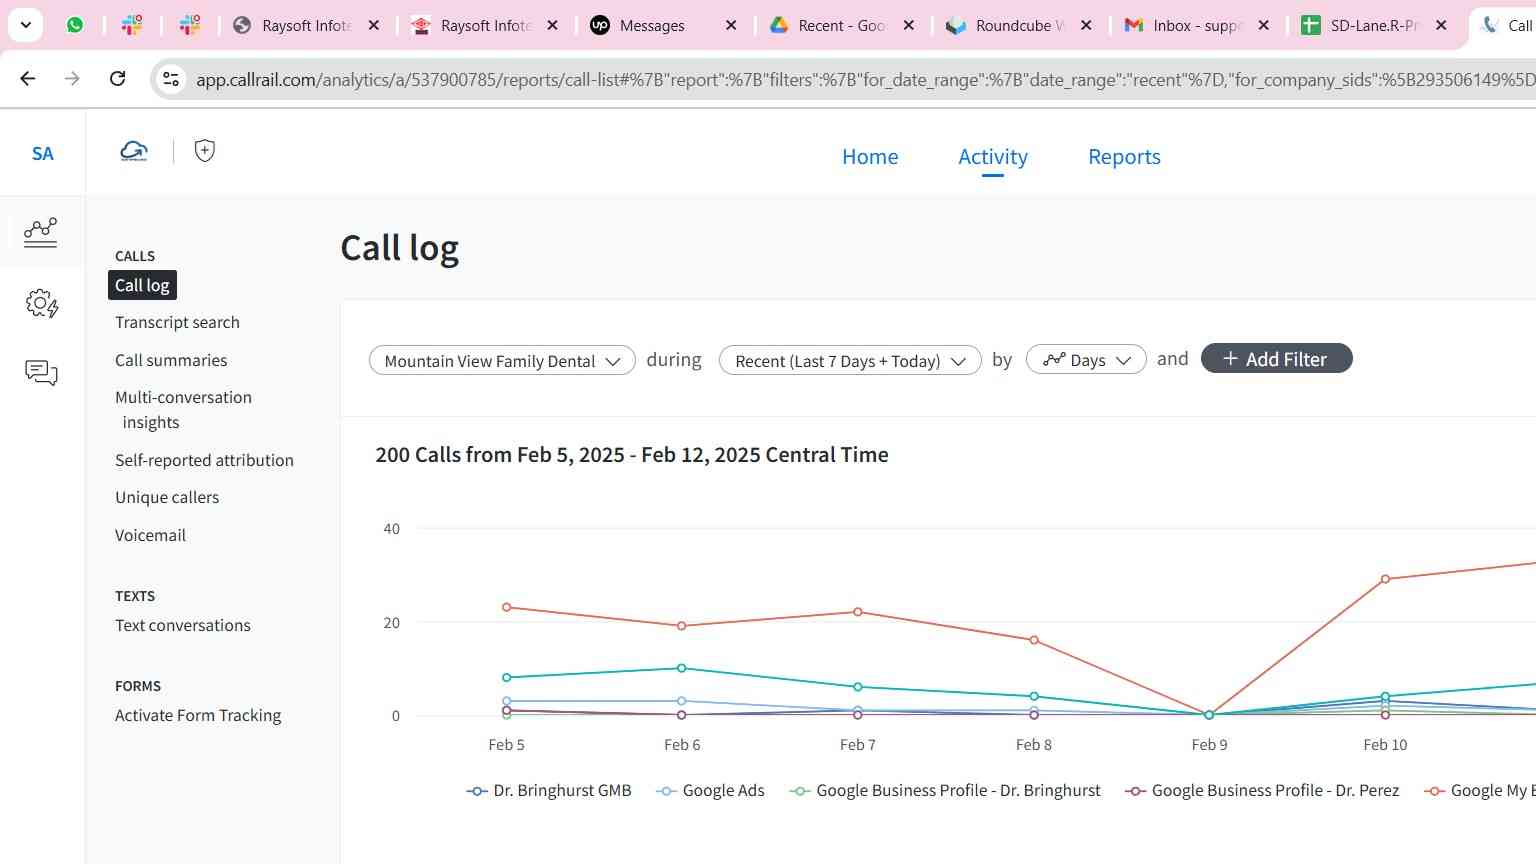
Task: Click the Add Filter button
Action: coord(1276,359)
